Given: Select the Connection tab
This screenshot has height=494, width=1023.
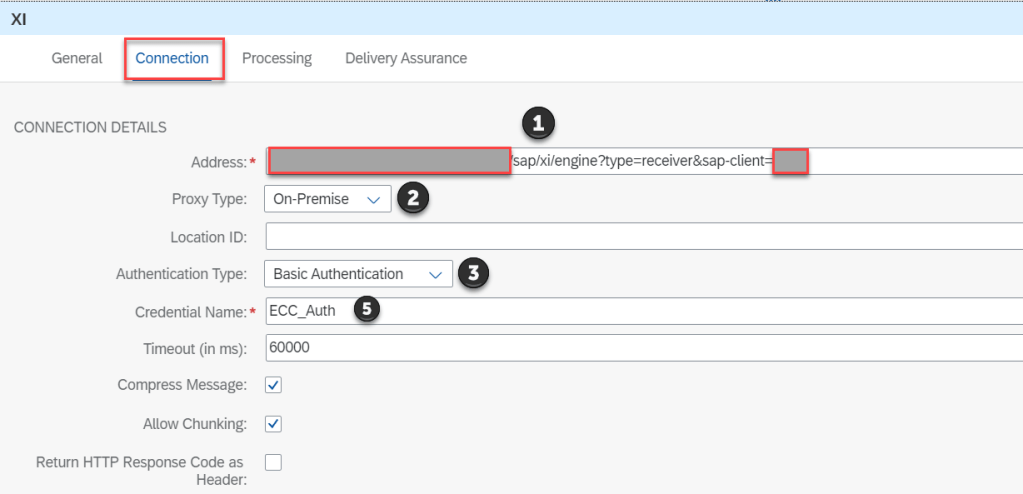Looking at the screenshot, I should point(172,58).
